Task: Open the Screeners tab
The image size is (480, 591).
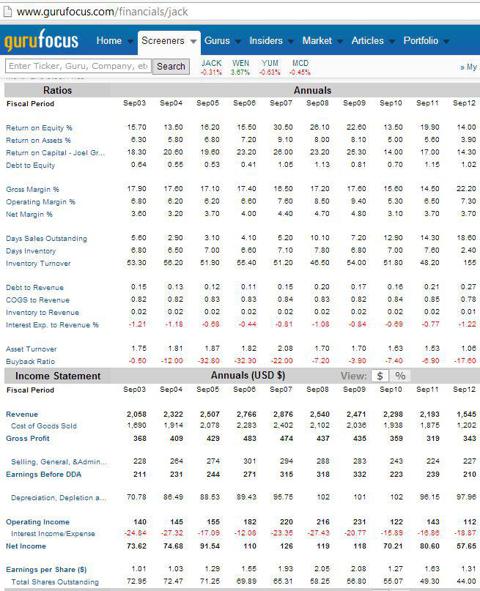Action: point(163,41)
